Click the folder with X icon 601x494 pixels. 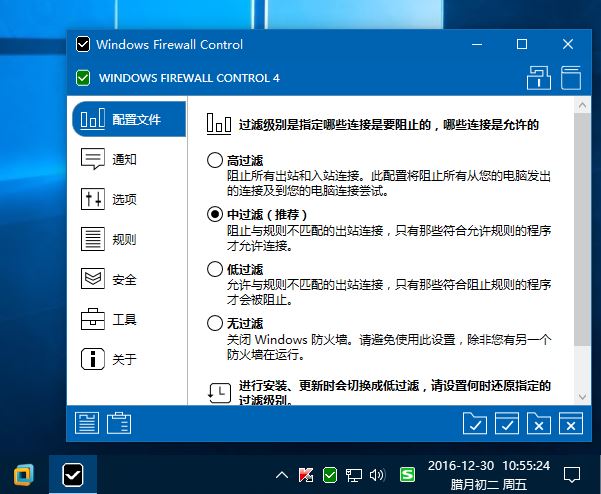(x=539, y=424)
